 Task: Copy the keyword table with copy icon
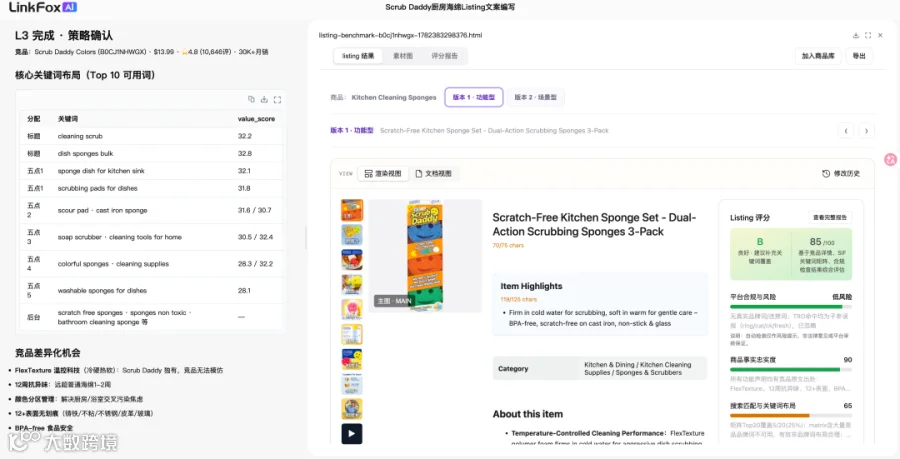[x=251, y=99]
